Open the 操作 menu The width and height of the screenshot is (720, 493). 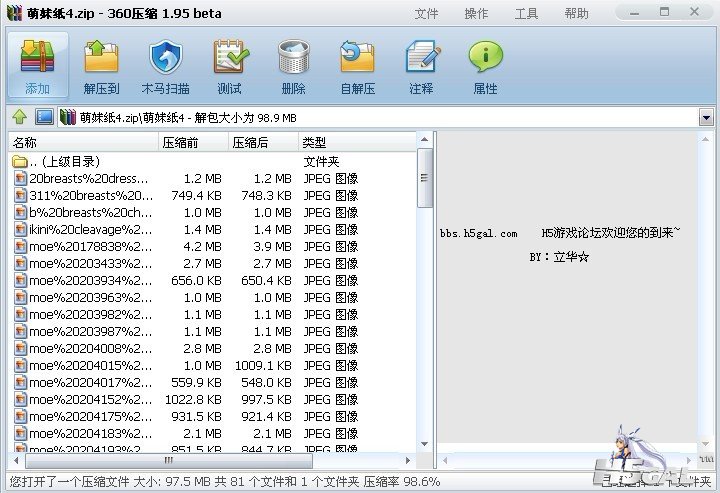click(x=476, y=14)
